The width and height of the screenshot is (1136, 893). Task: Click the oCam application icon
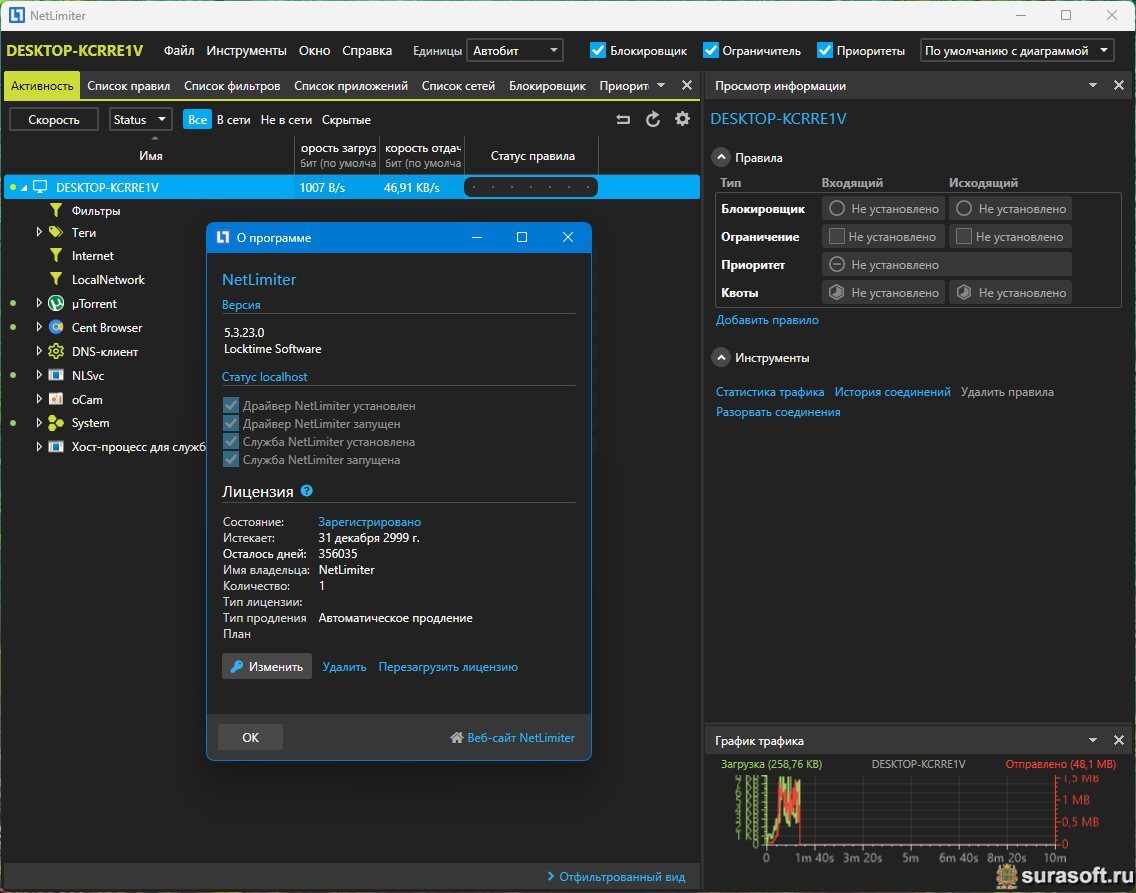click(x=56, y=399)
